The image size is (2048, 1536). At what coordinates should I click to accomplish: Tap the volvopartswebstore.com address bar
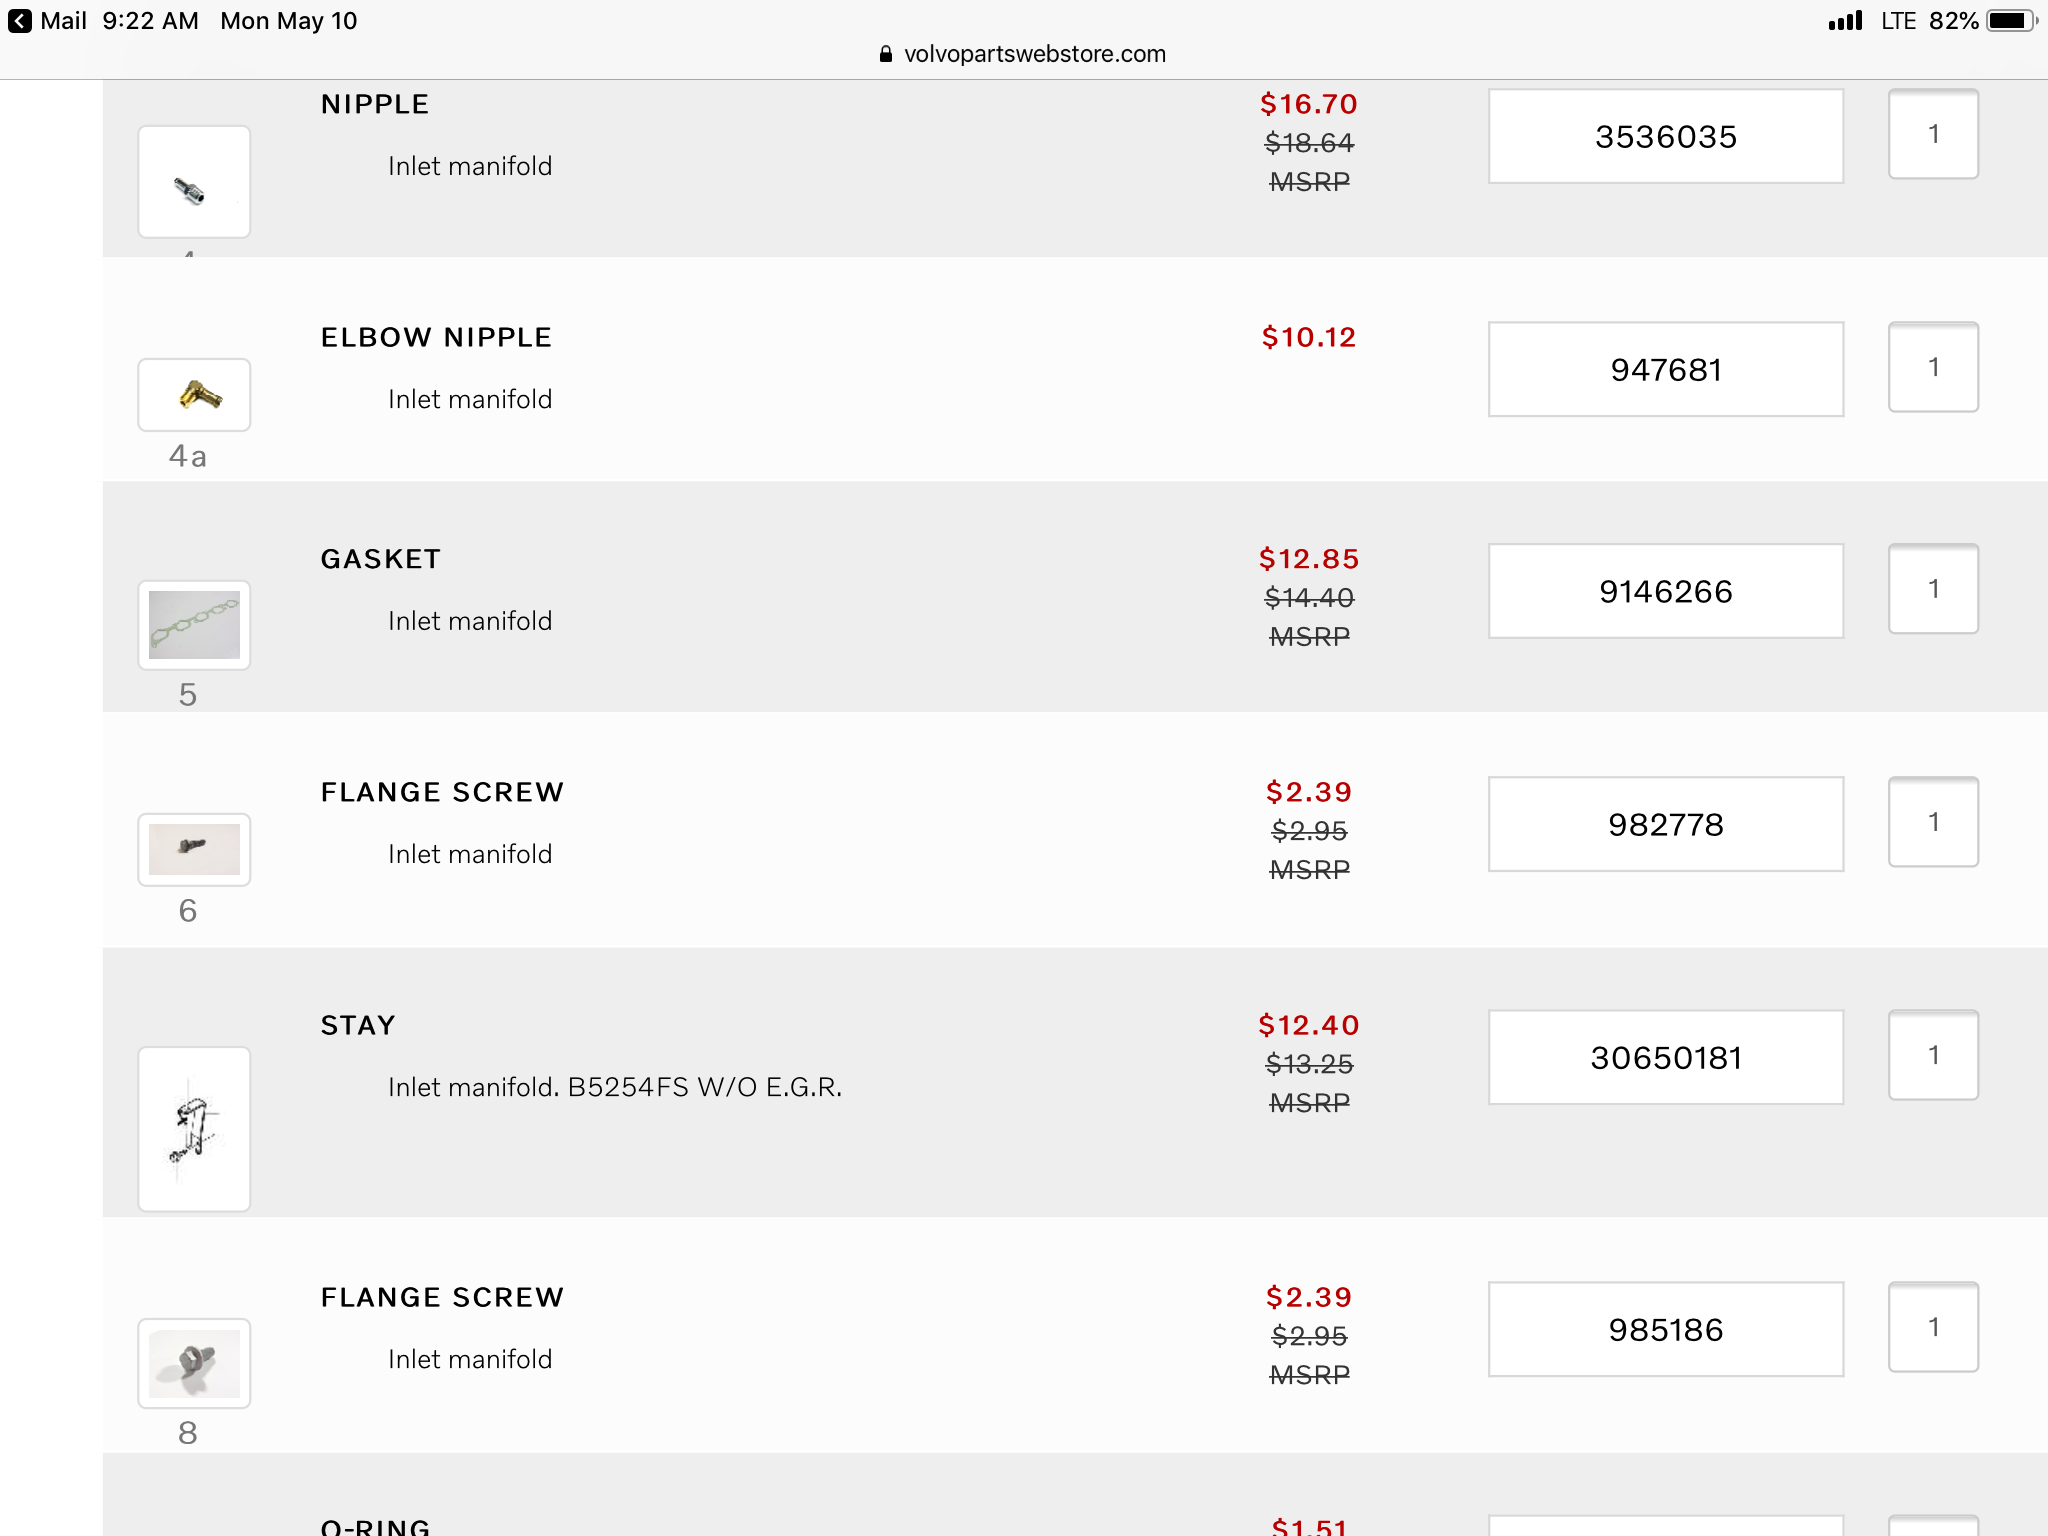coord(1034,54)
